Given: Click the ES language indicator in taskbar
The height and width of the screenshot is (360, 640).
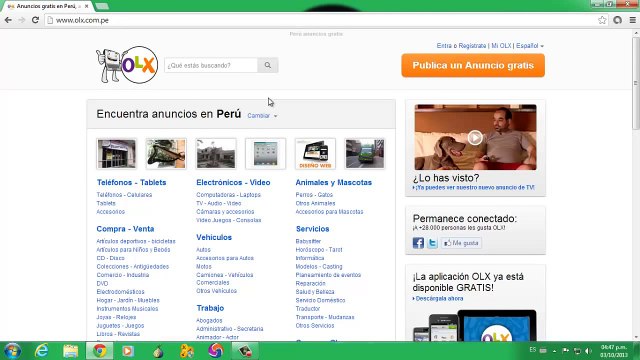Looking at the screenshot, I should click(533, 350).
